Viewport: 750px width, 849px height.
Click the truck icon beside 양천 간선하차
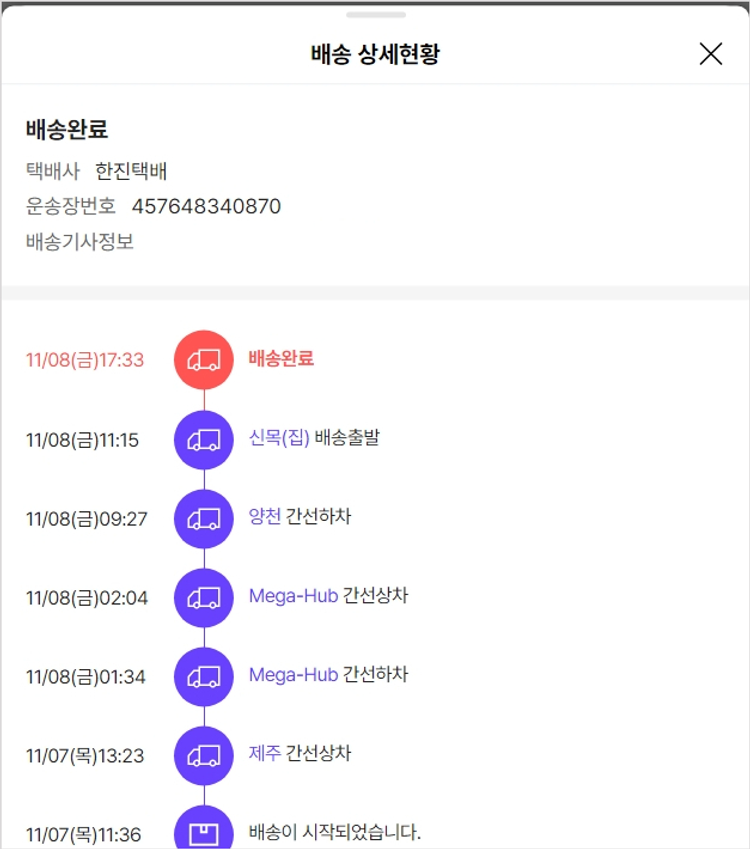204,518
